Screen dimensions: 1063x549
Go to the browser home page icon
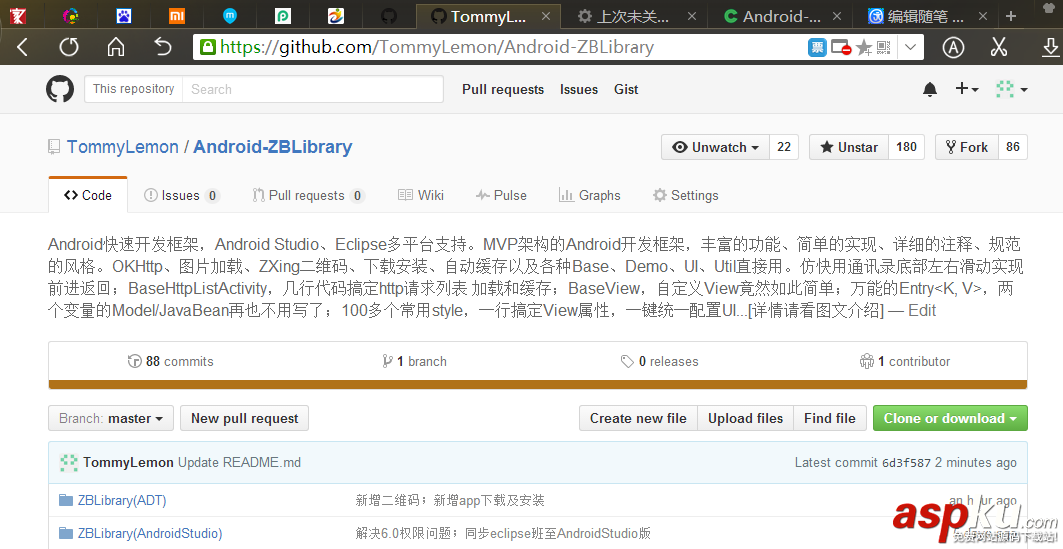click(116, 47)
